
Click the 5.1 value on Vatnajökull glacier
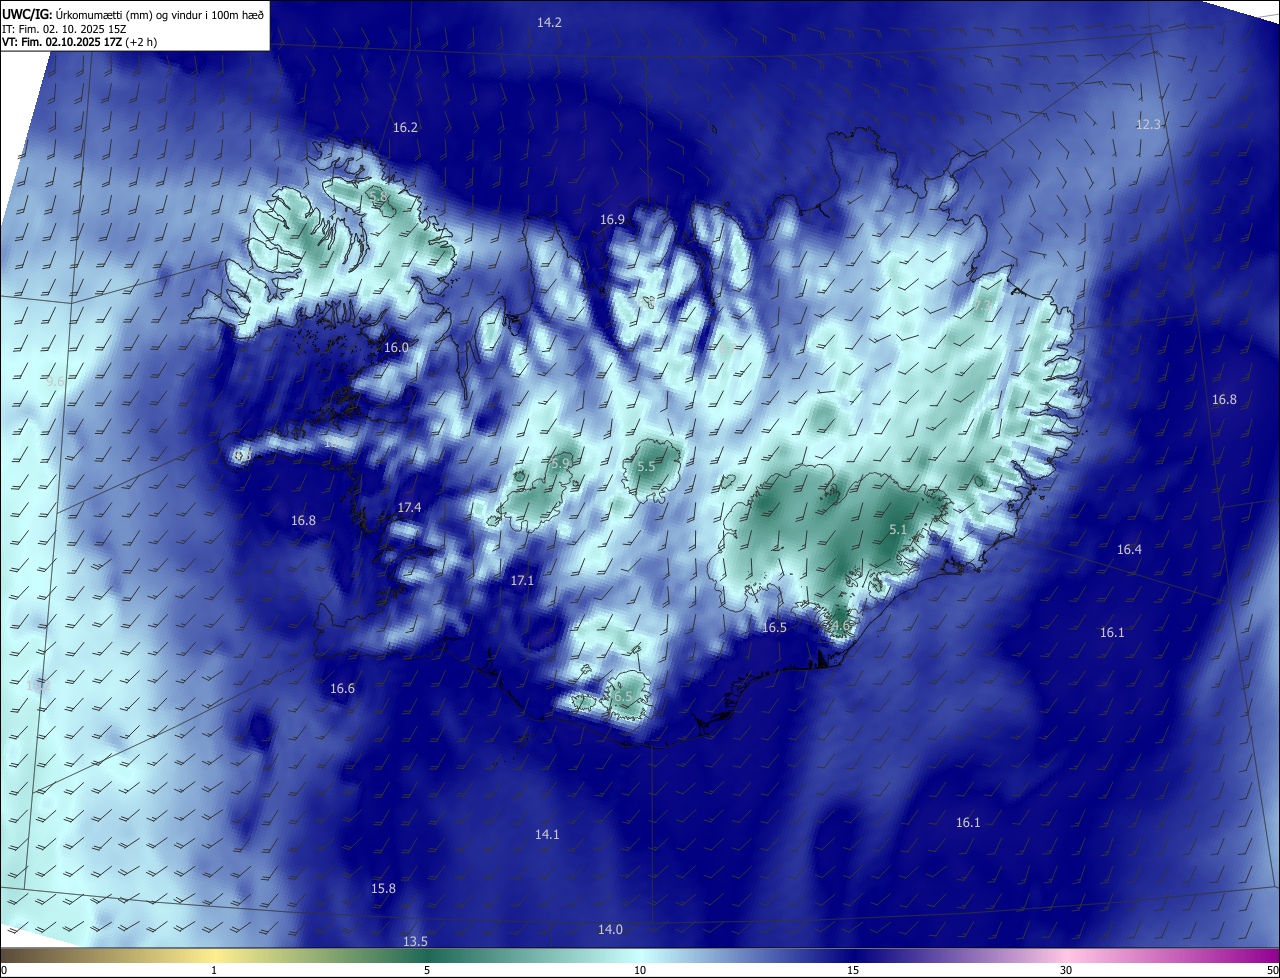(x=898, y=529)
